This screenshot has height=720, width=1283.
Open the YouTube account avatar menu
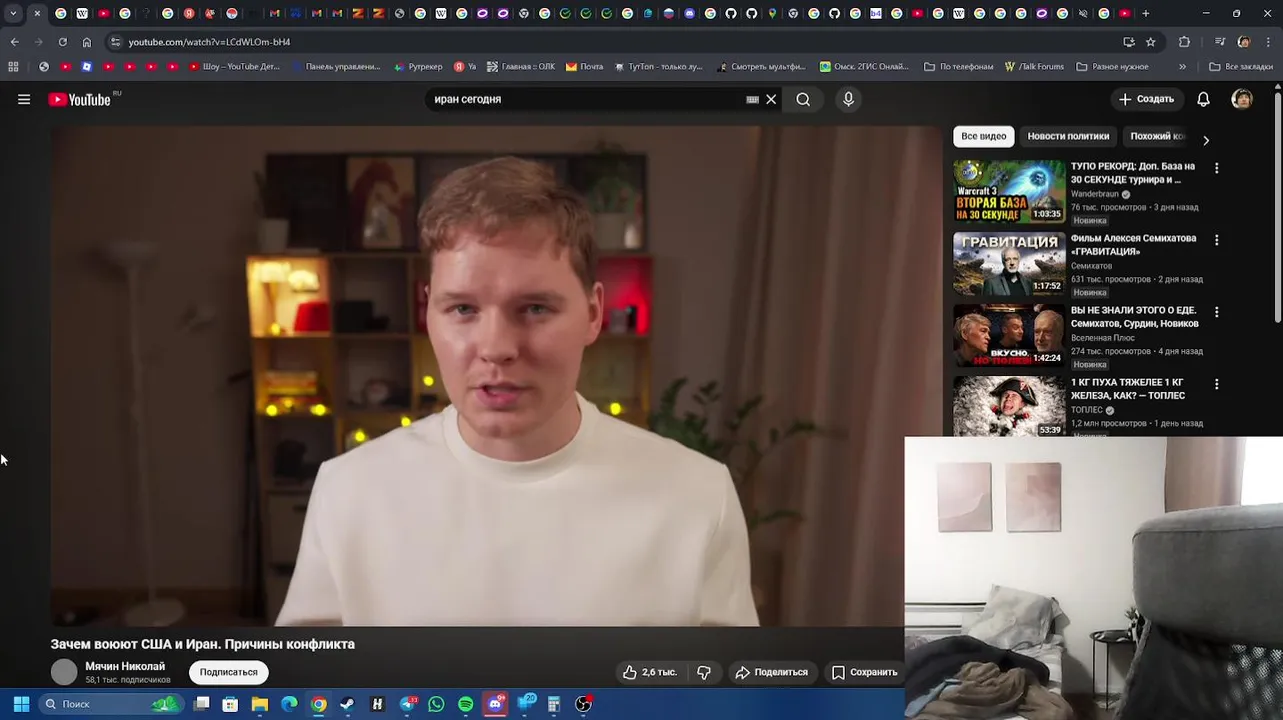pos(1242,99)
